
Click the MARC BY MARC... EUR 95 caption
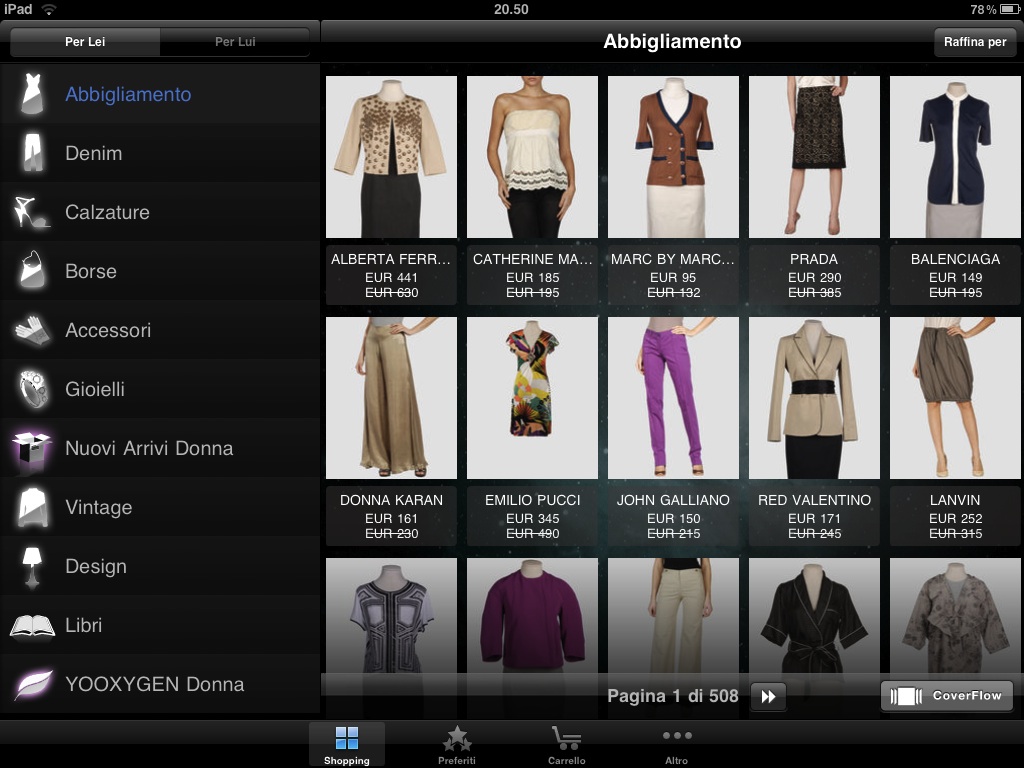[673, 275]
